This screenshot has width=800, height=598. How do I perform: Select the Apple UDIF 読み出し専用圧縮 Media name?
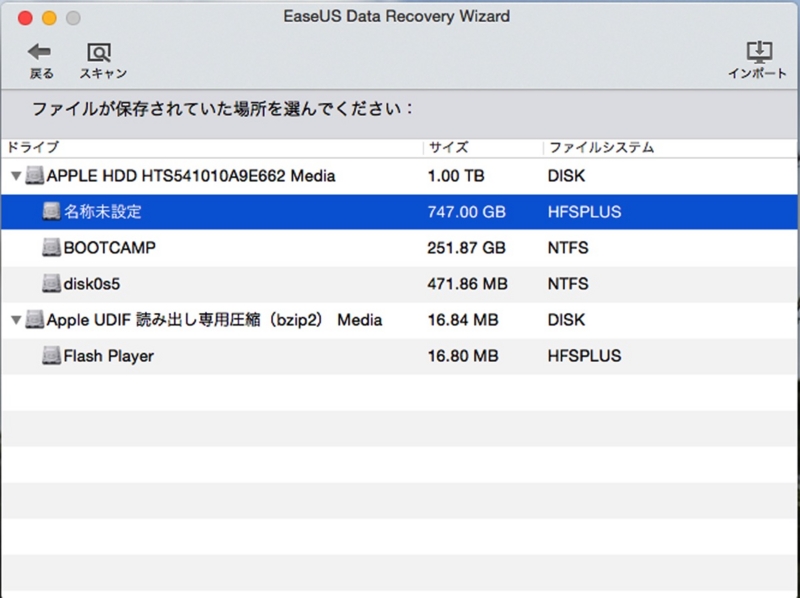click(214, 320)
